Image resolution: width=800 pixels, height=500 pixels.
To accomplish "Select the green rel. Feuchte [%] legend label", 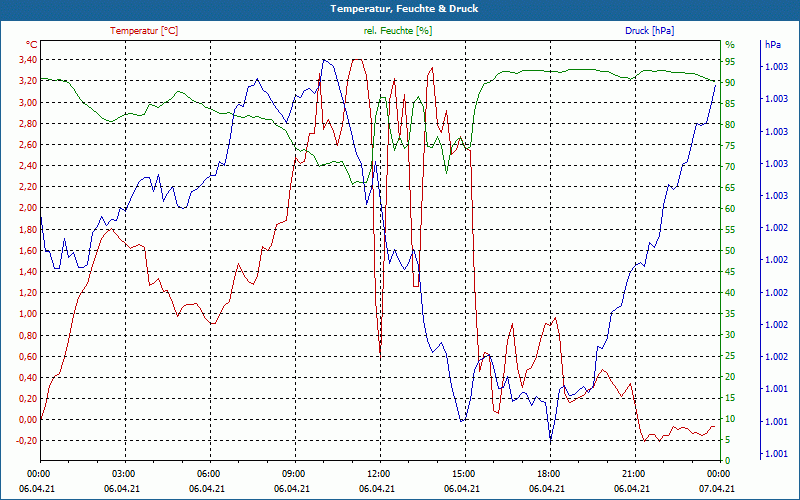I will [397, 31].
